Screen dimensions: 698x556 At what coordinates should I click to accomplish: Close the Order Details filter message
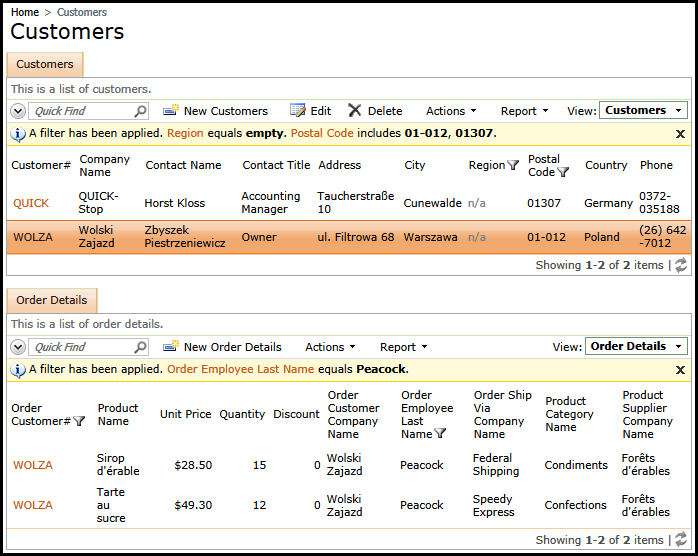coord(680,369)
